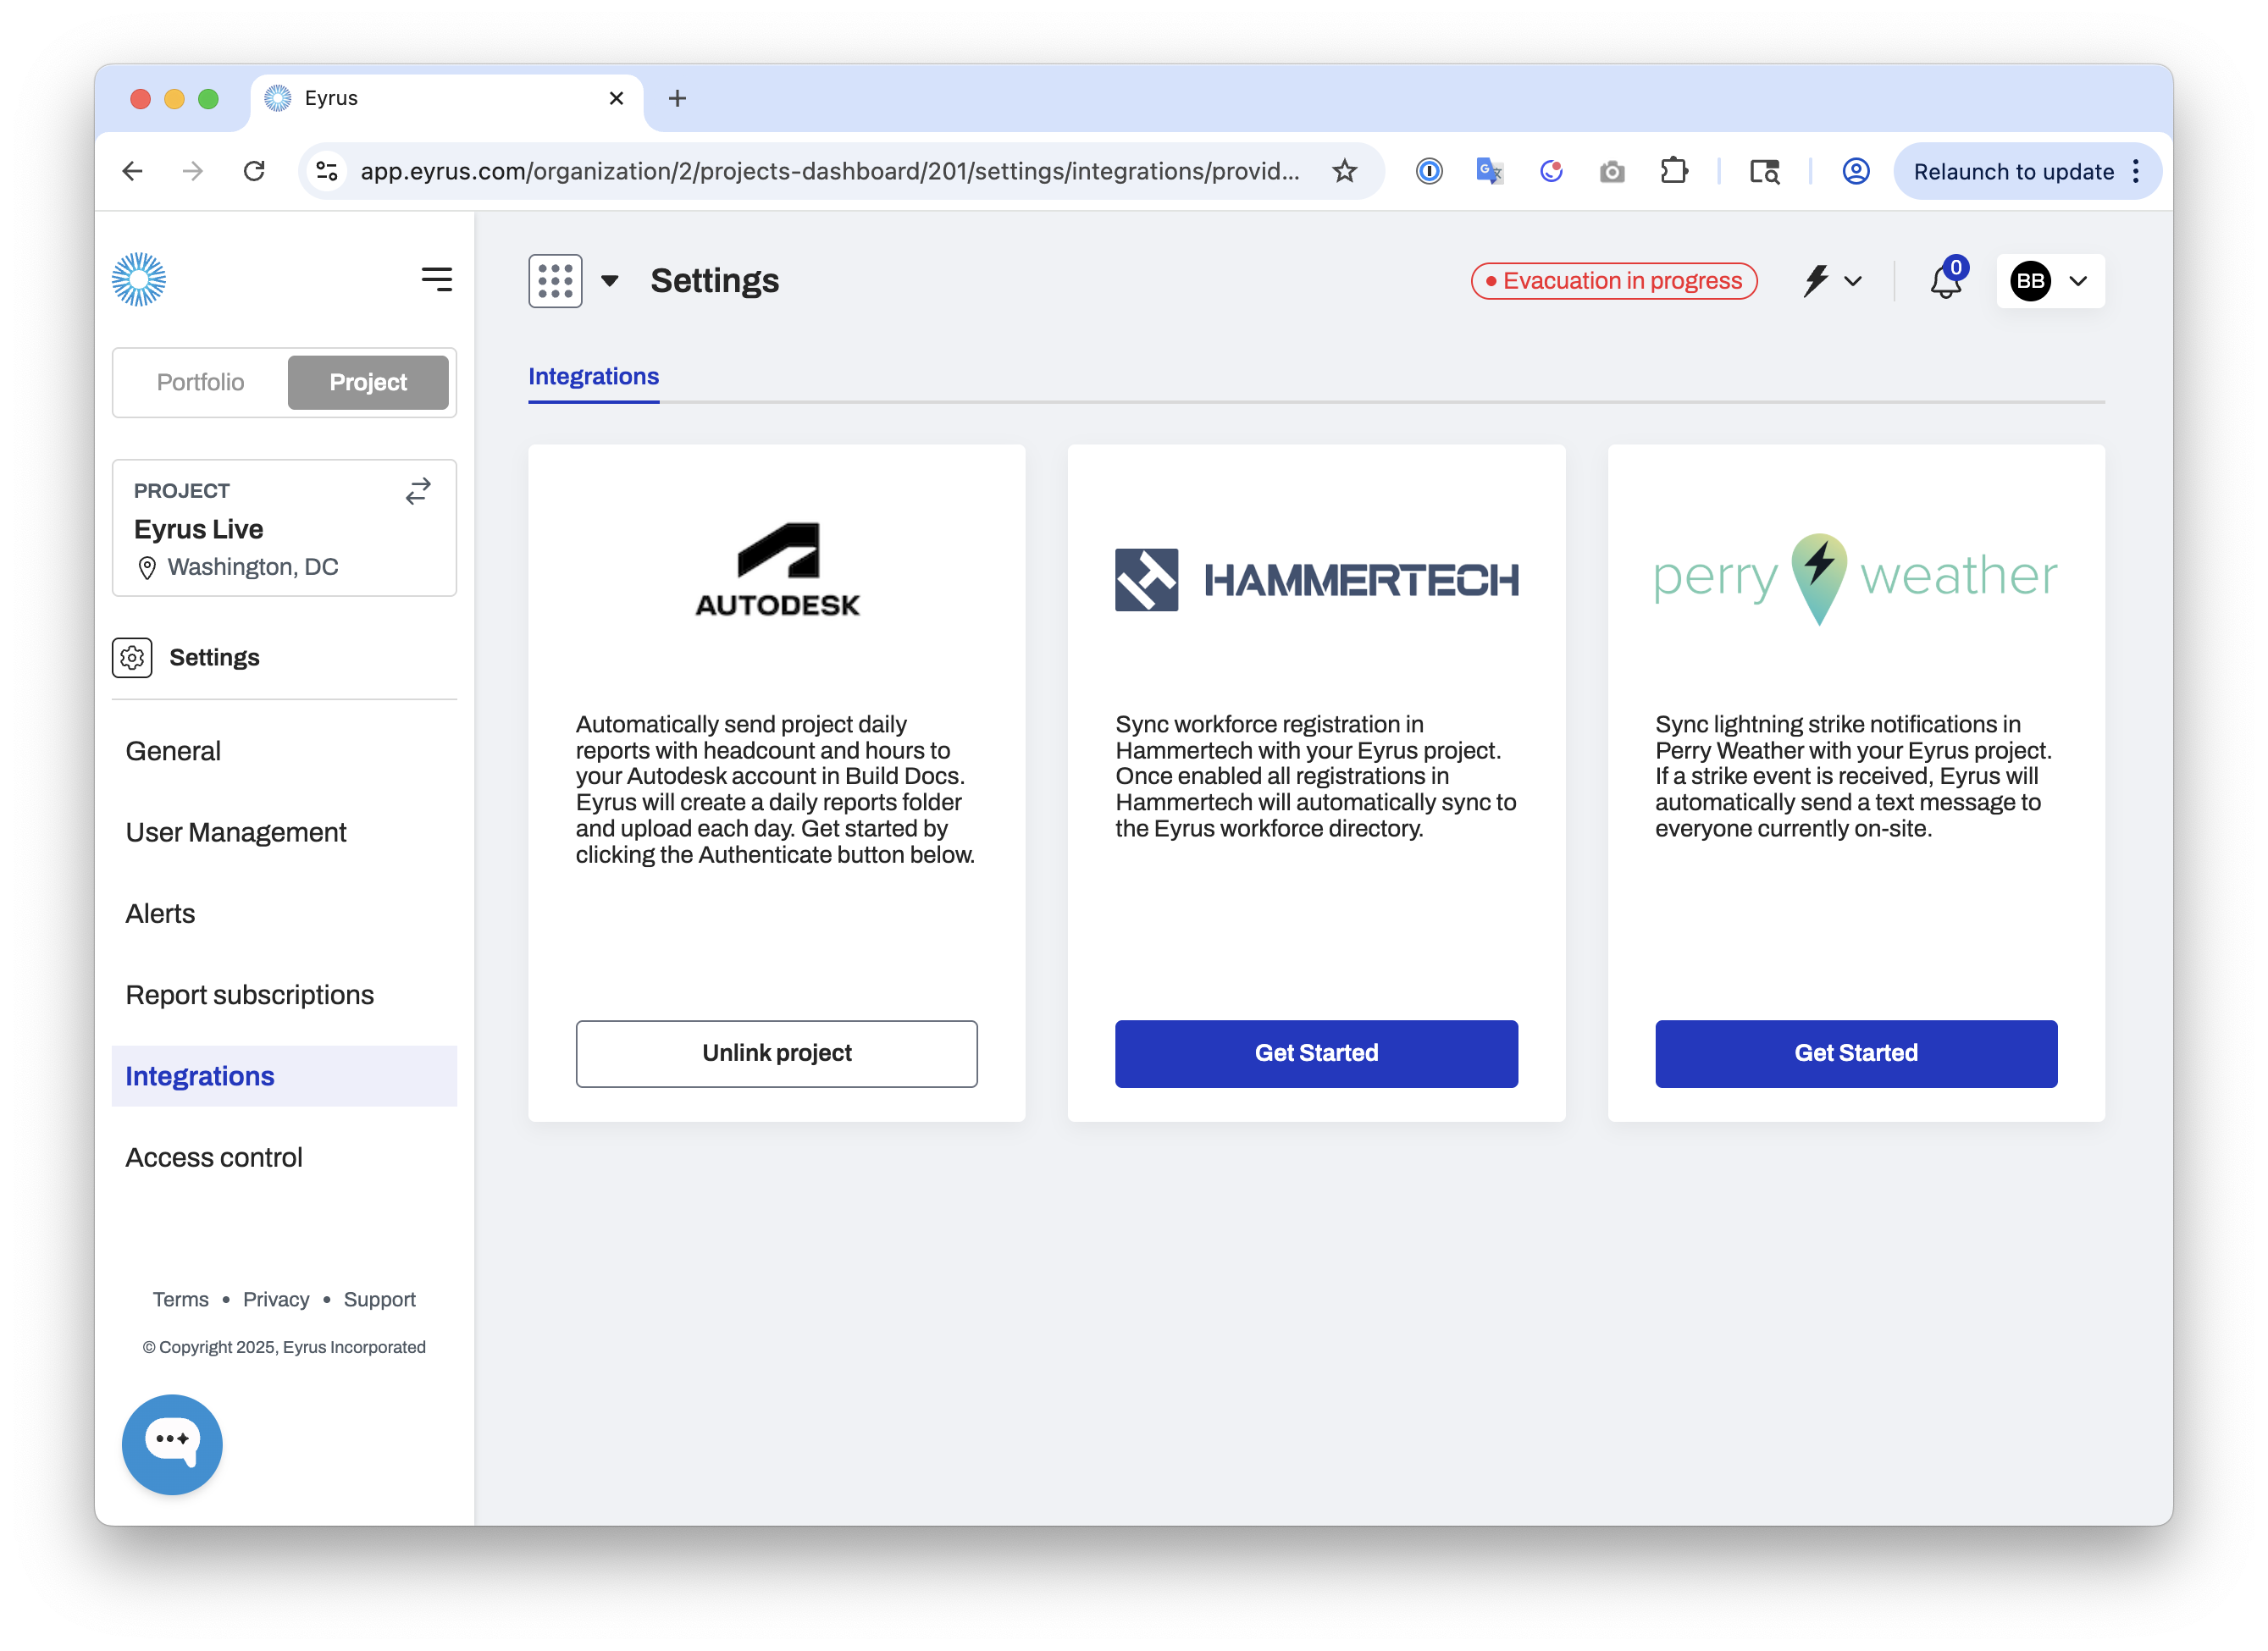The height and width of the screenshot is (1651, 2268).
Task: Click the project switch arrows icon
Action: [x=418, y=490]
